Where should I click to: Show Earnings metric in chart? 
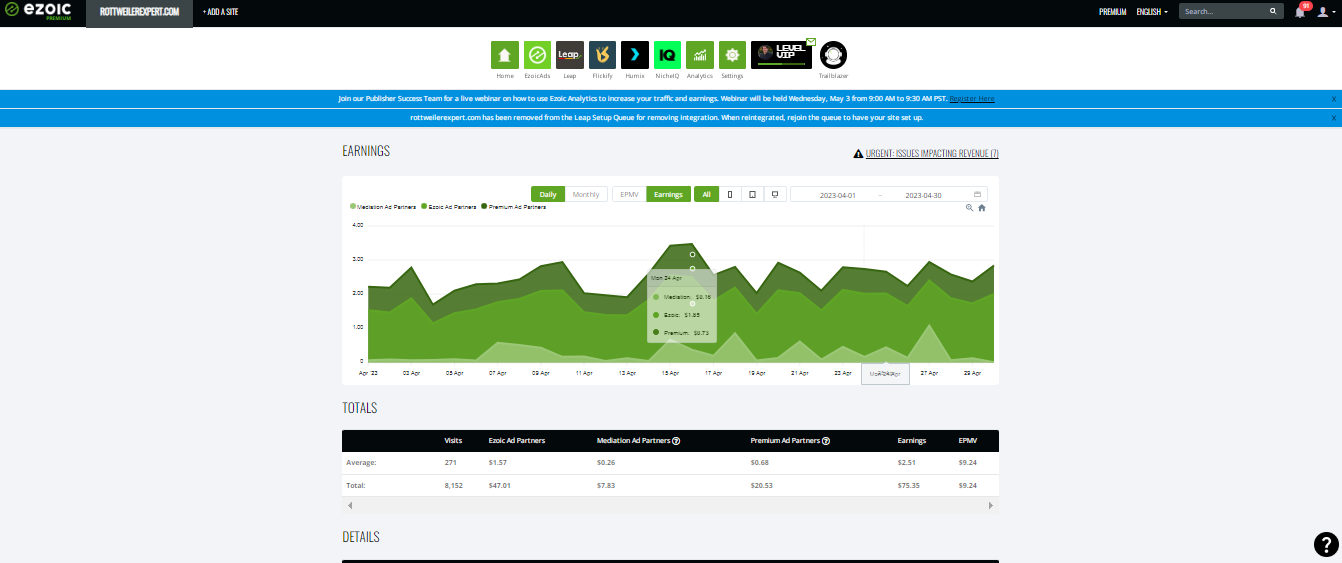click(x=668, y=194)
